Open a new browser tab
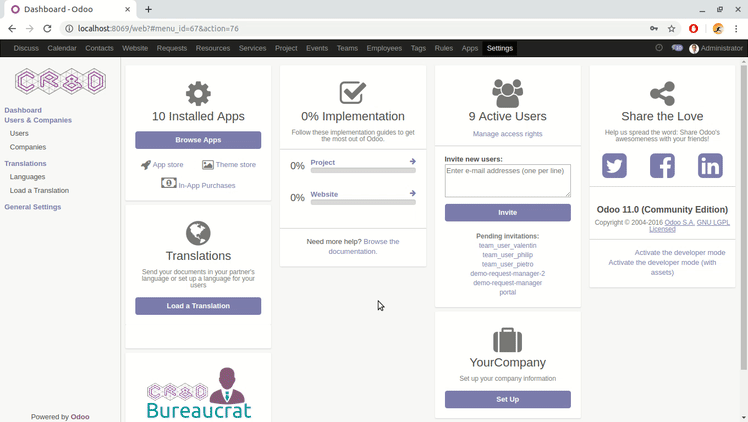This screenshot has width=748, height=422. click(148, 9)
